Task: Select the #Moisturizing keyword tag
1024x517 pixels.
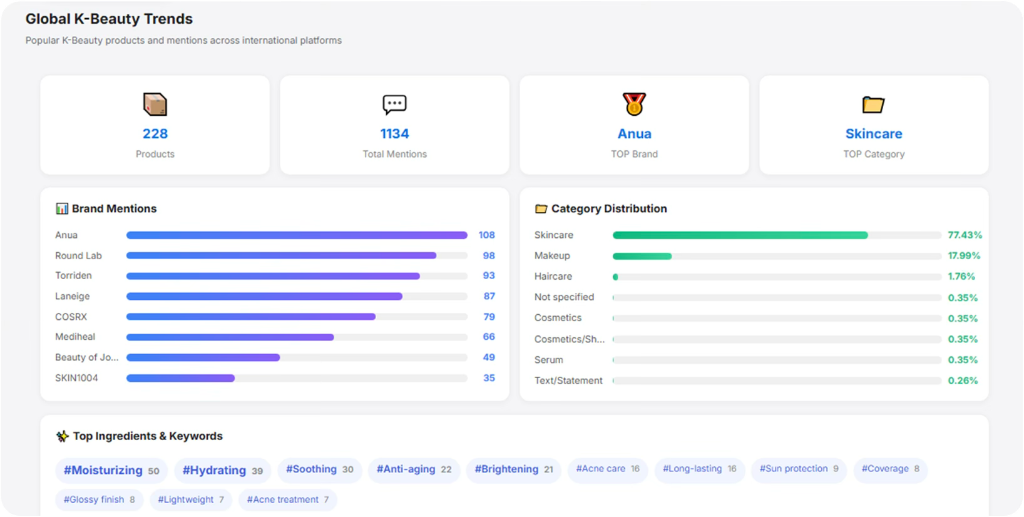Action: [x=111, y=470]
